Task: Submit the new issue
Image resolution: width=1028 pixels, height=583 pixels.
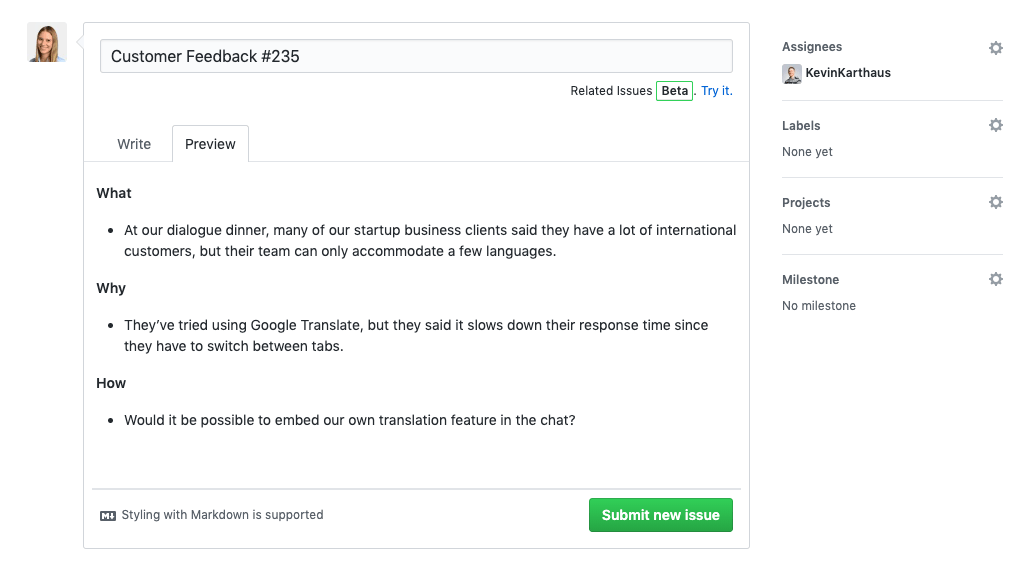Action: pyautogui.click(x=660, y=514)
